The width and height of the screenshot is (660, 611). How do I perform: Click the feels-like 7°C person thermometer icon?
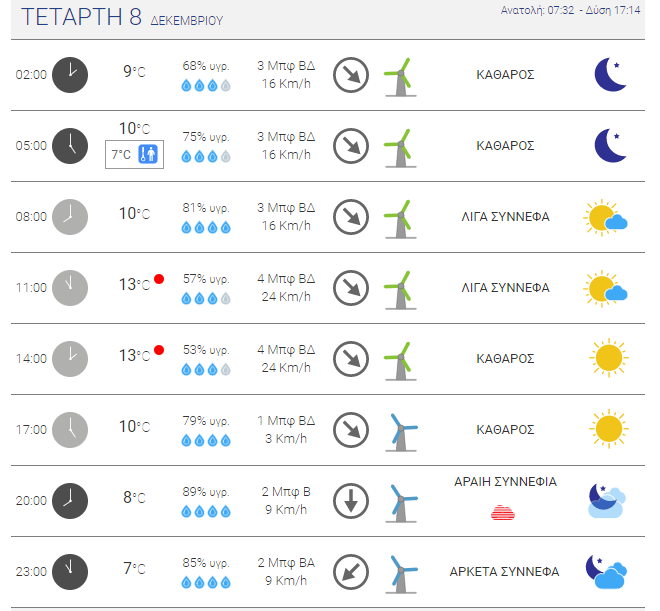pos(148,154)
